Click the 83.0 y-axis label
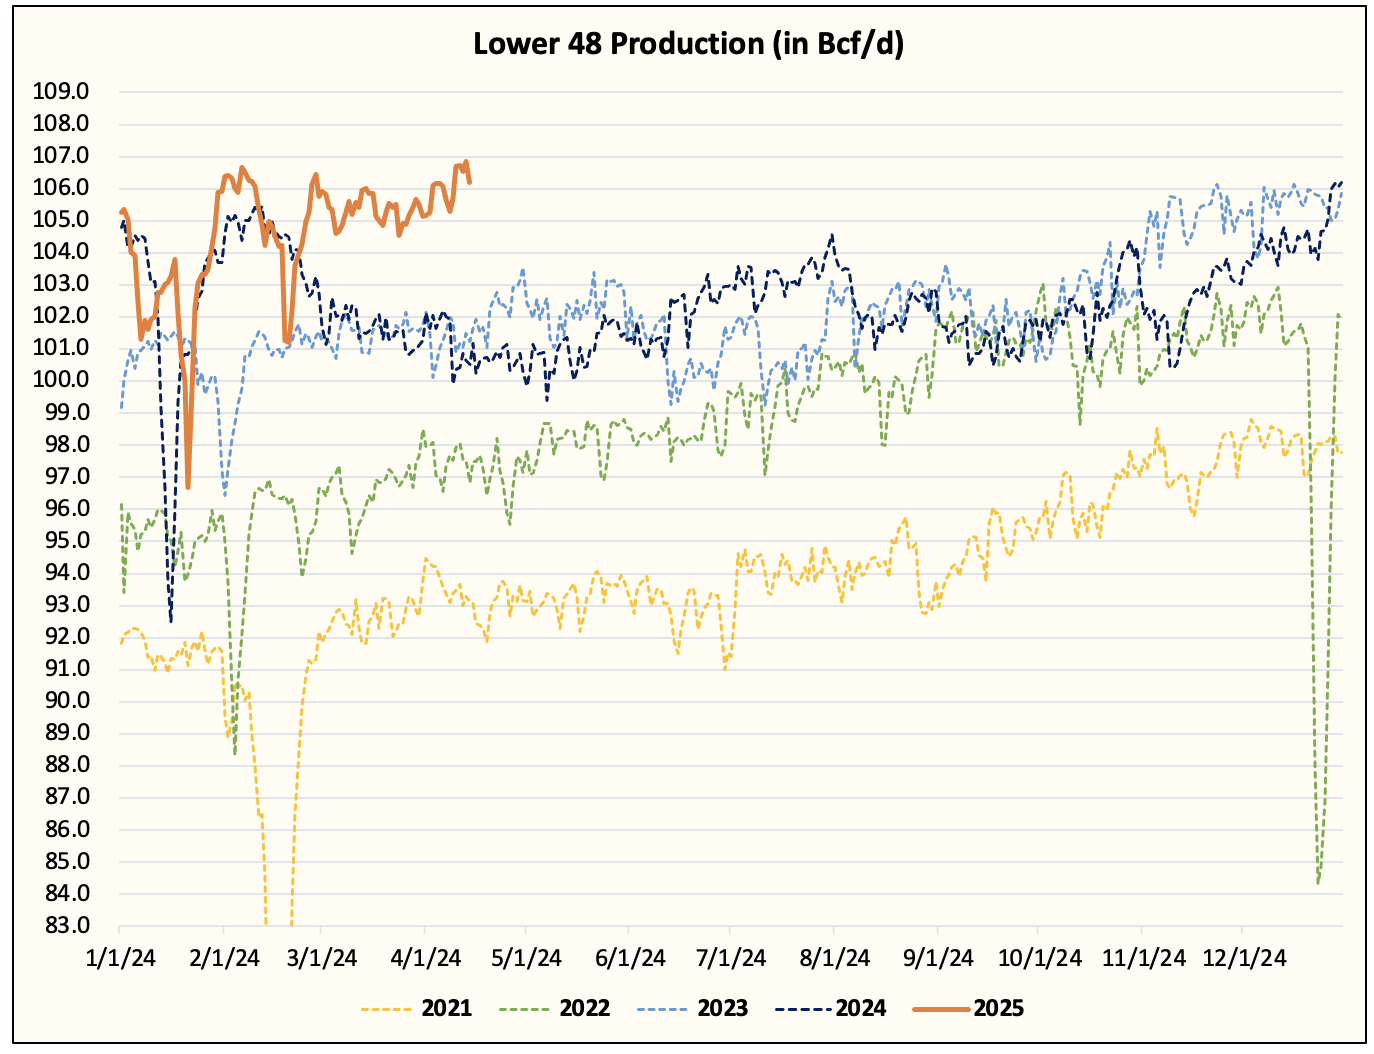The image size is (1374, 1054). click(x=66, y=924)
